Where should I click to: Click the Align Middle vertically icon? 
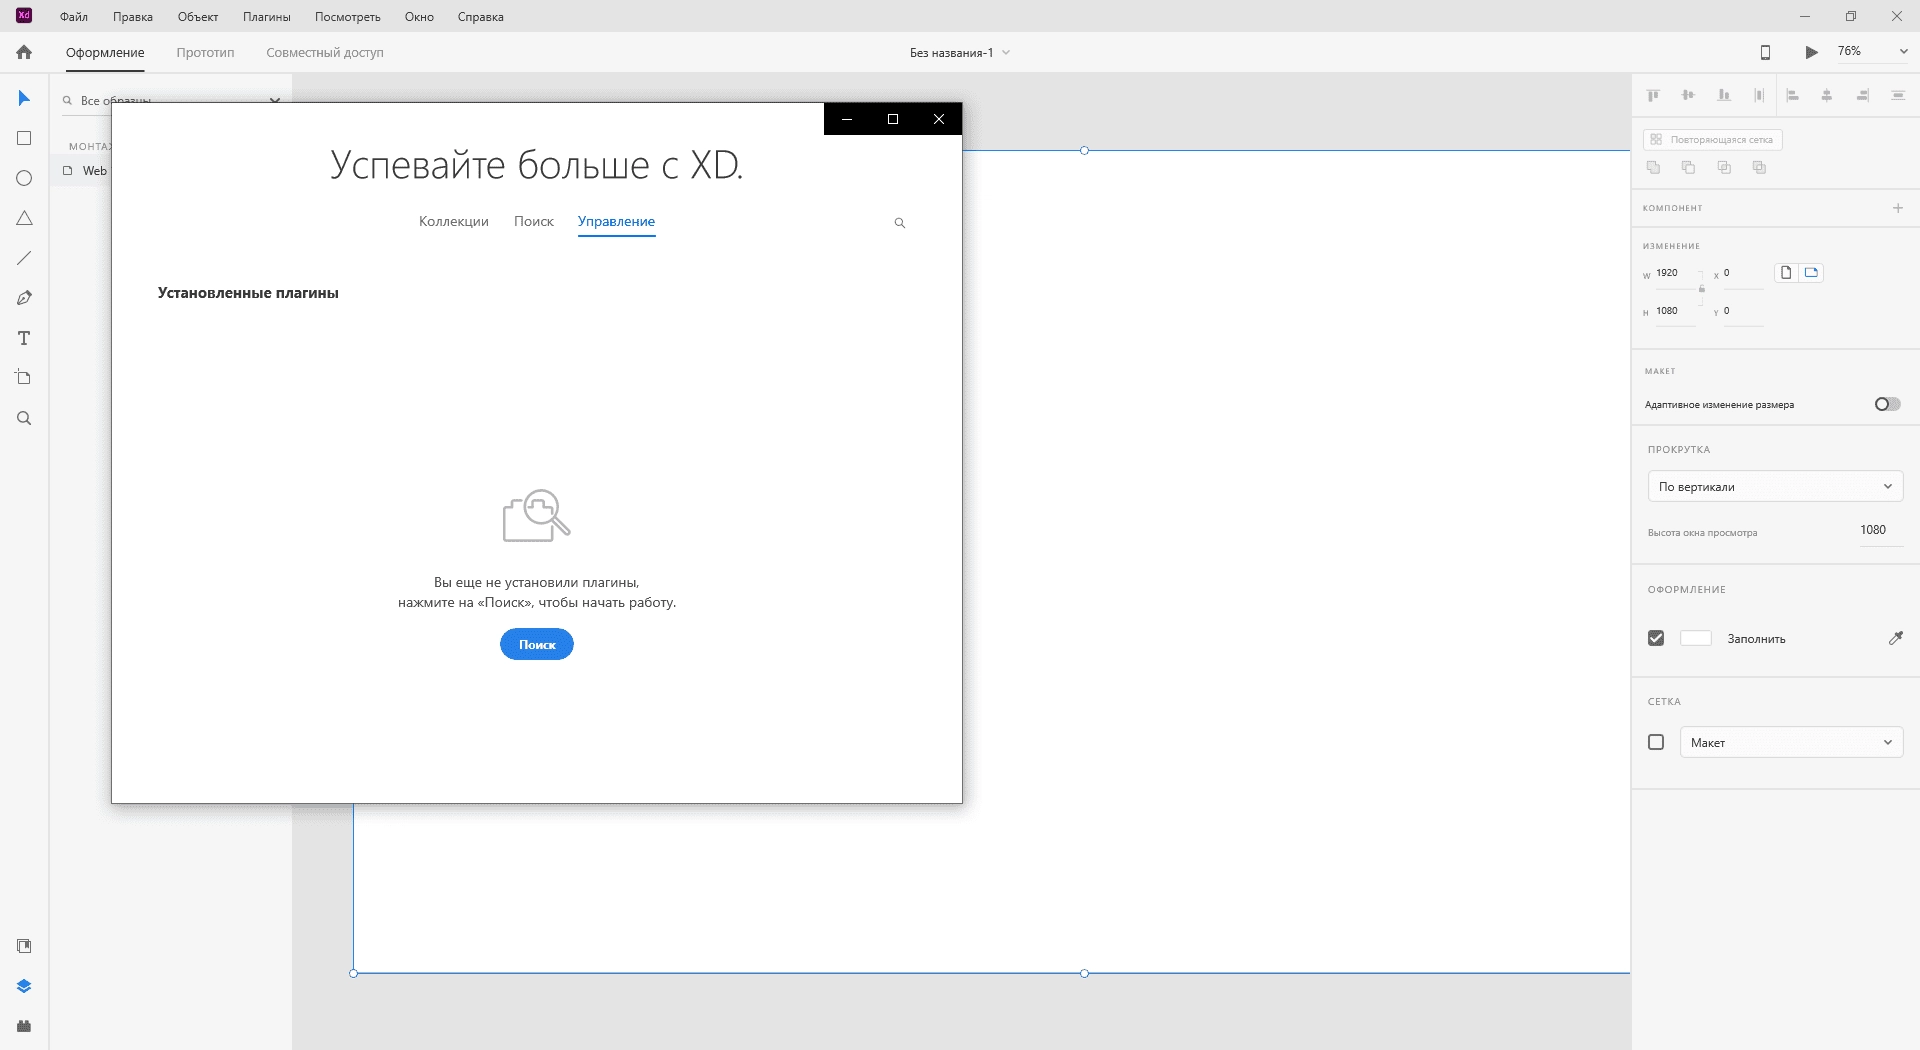(1688, 95)
